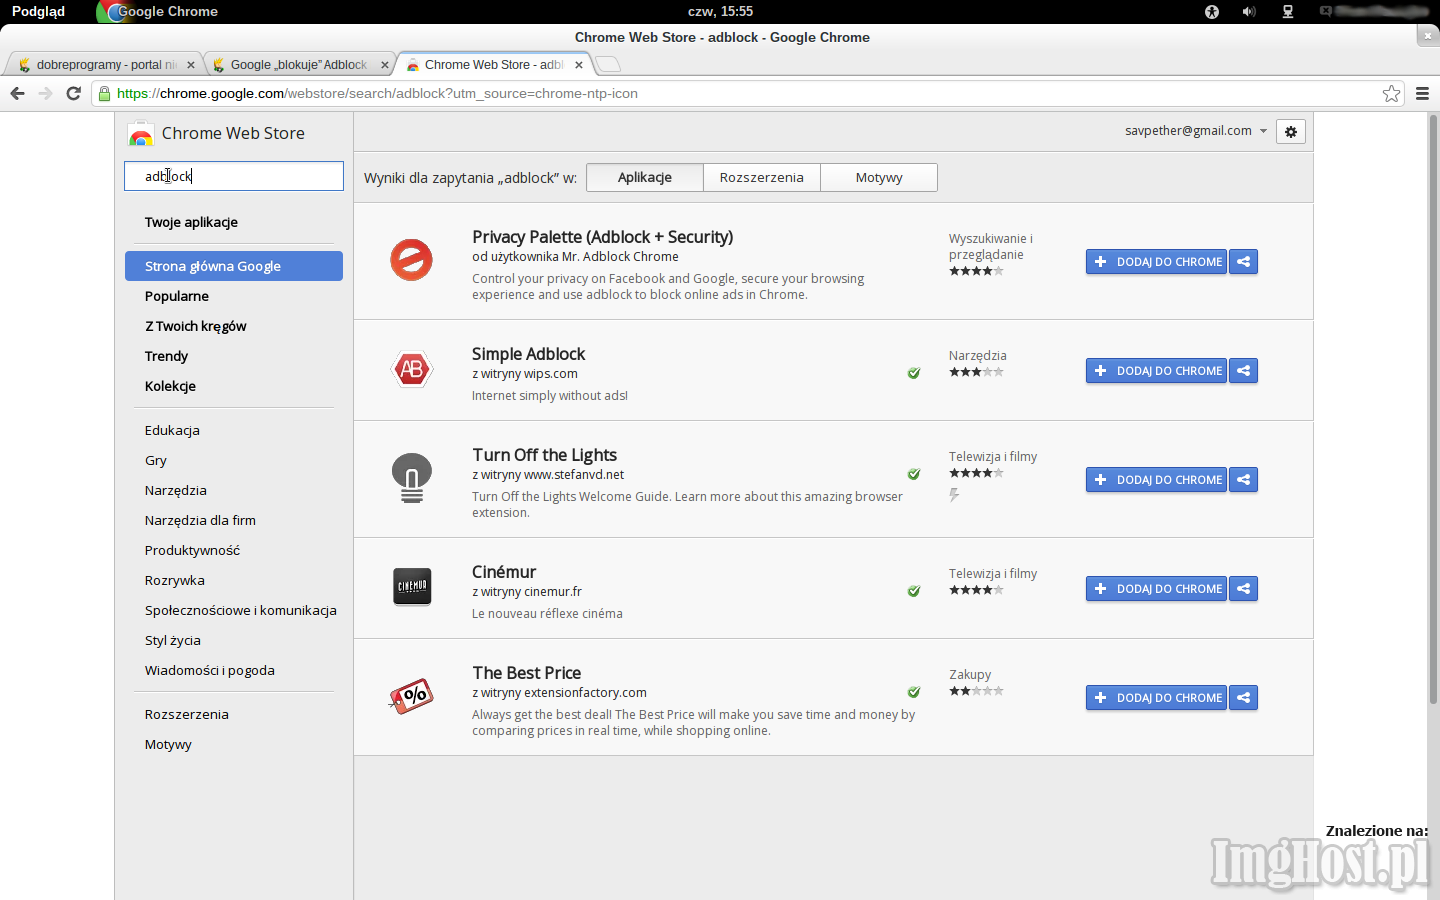This screenshot has height=900, width=1440.
Task: Click the Turn Off the Lights bulb icon
Action: [411, 478]
